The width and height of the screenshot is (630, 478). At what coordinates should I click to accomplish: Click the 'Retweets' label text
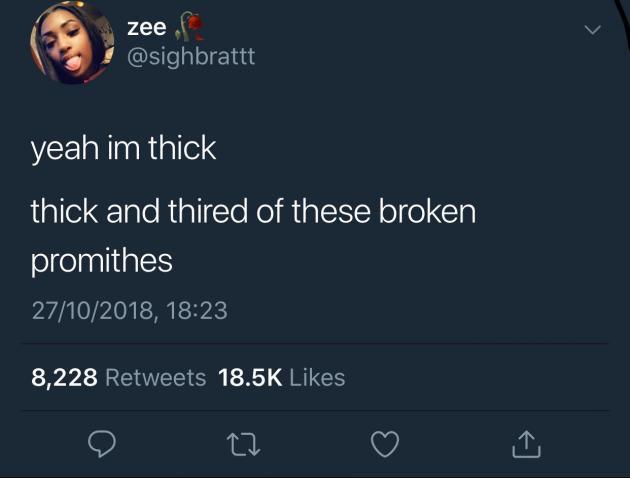(x=156, y=378)
